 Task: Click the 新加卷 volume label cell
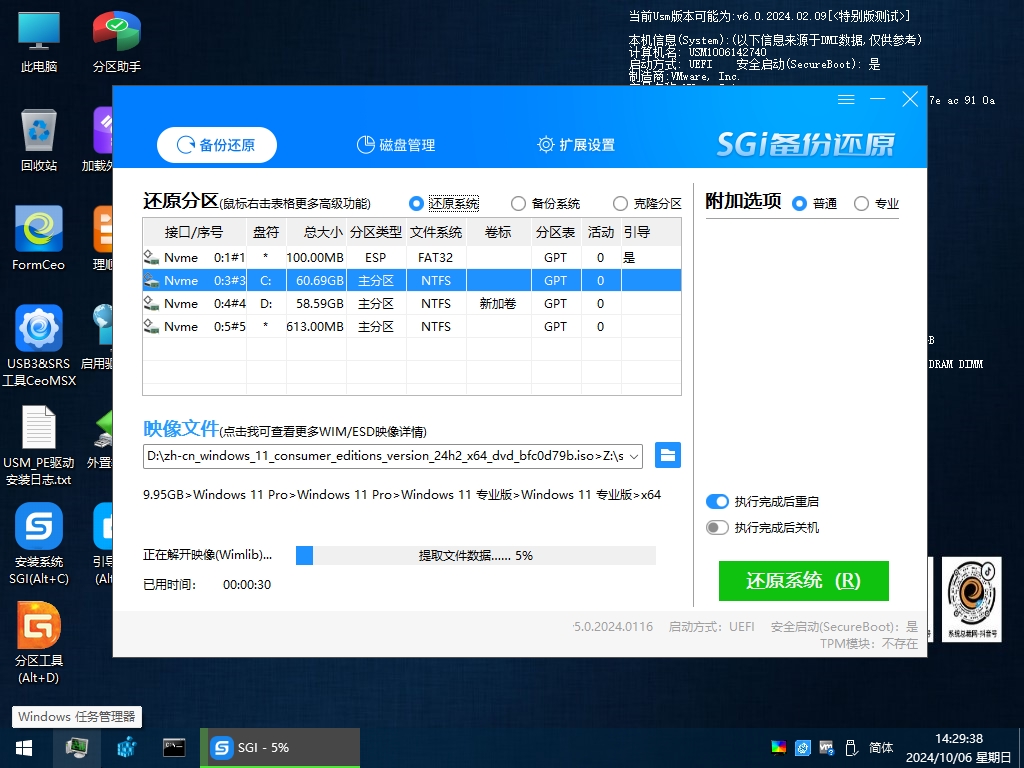pyautogui.click(x=498, y=303)
